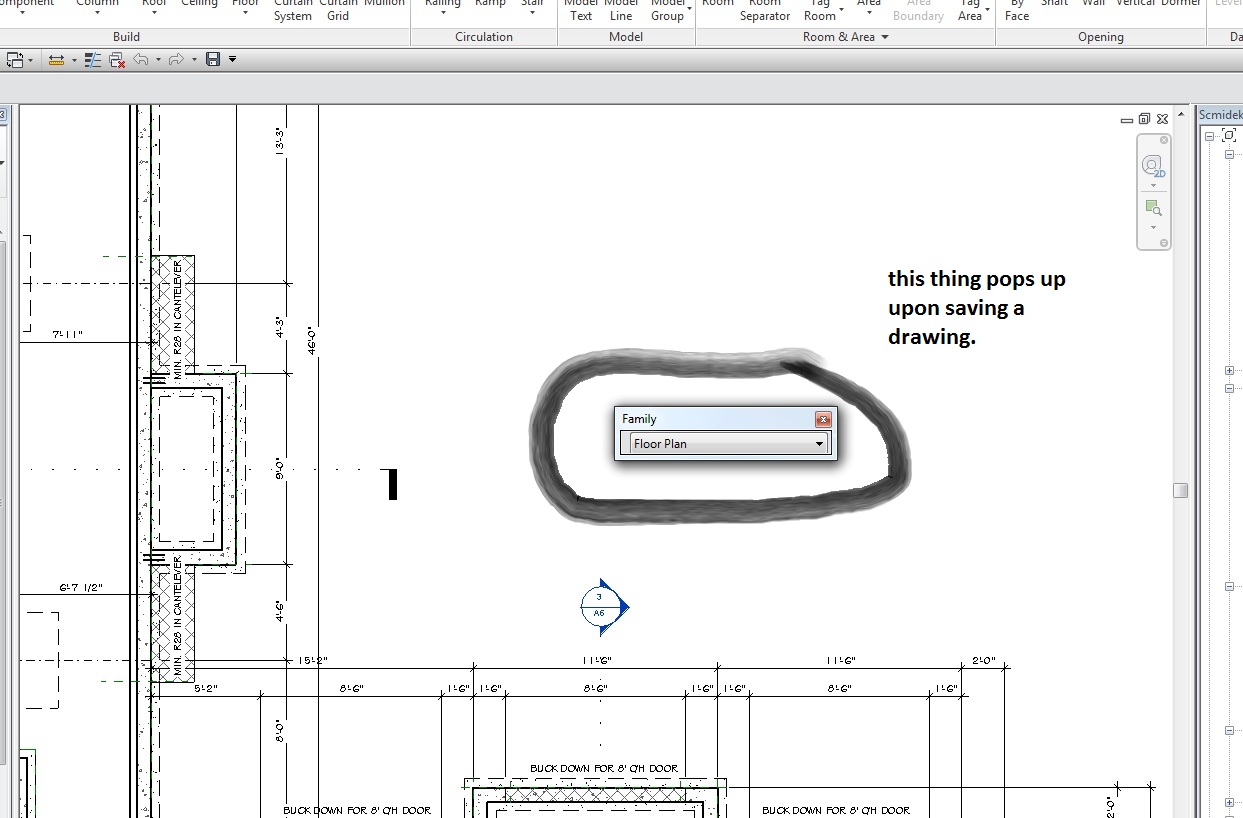Open the Undo history dropdown arrow

point(156,60)
